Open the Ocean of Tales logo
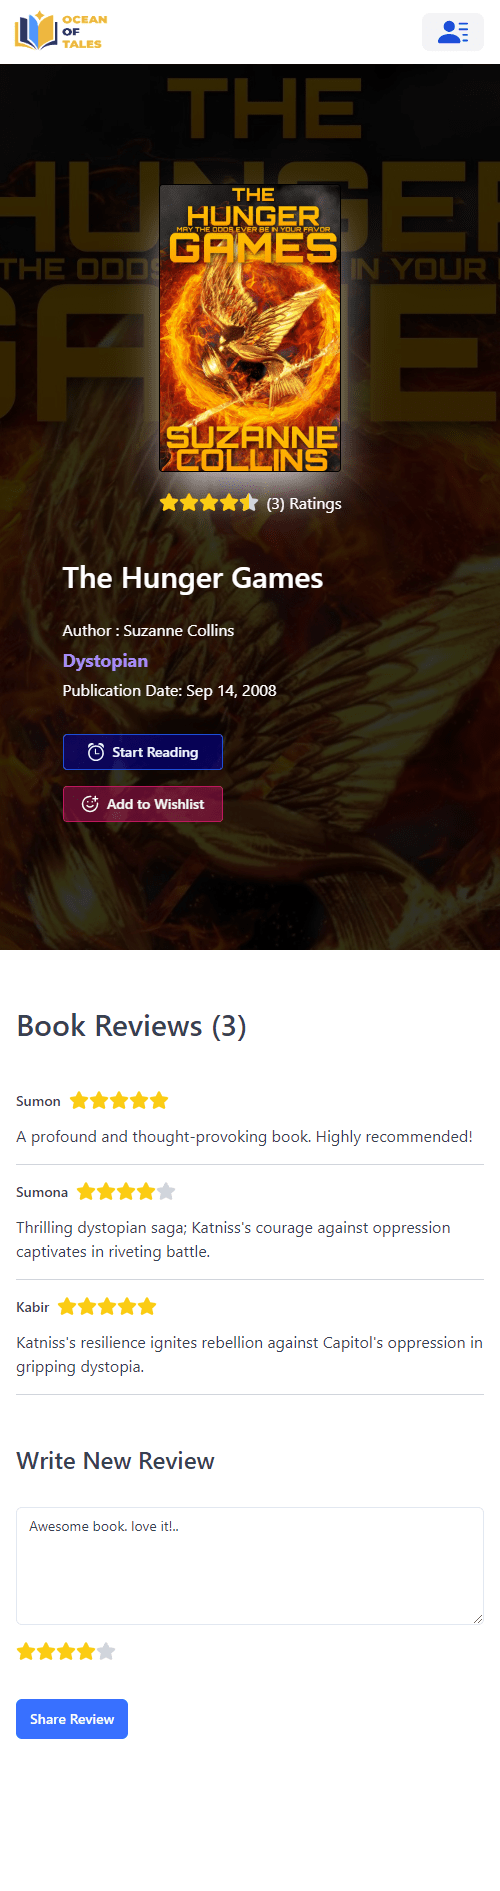The height and width of the screenshot is (1891, 500). (60, 31)
